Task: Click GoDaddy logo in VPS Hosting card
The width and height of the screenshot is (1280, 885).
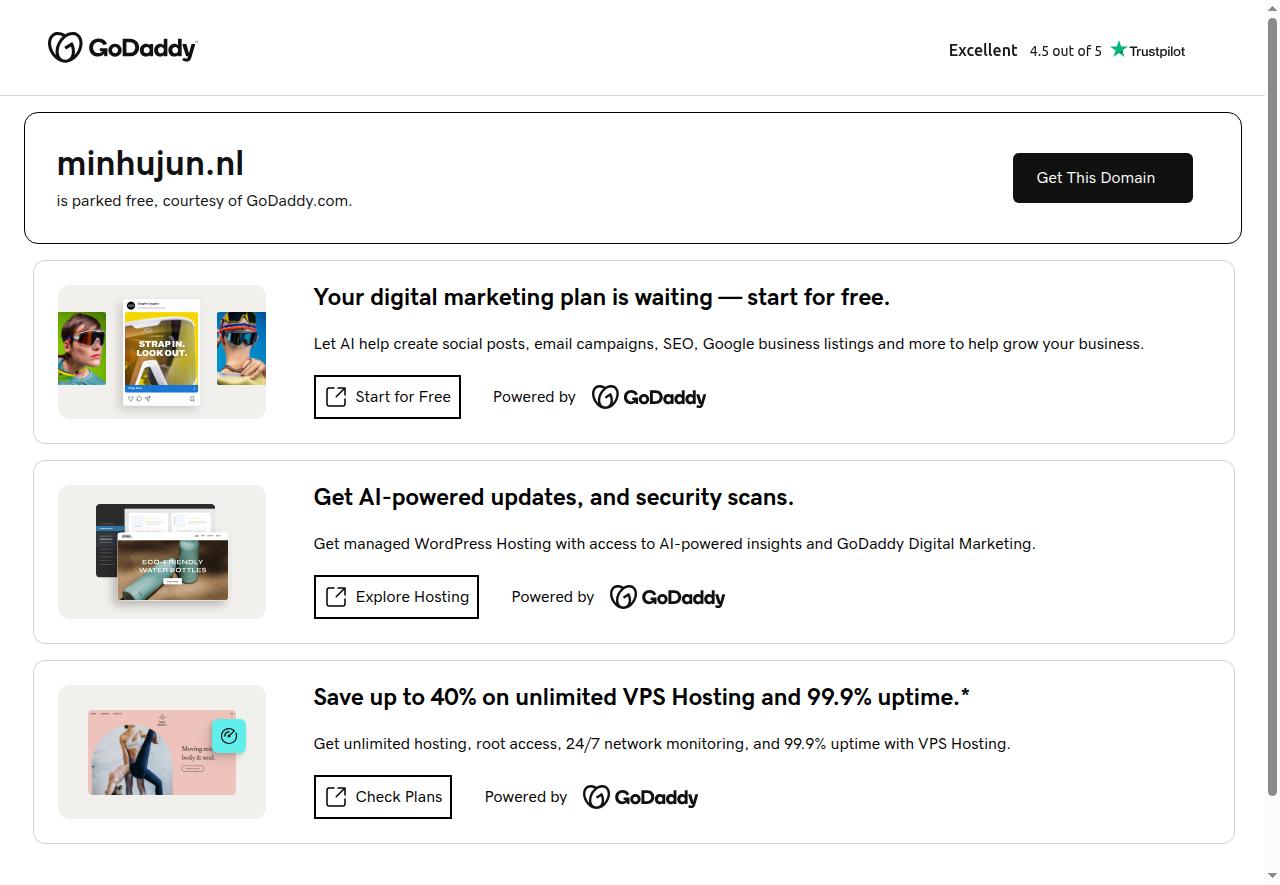Action: (640, 797)
